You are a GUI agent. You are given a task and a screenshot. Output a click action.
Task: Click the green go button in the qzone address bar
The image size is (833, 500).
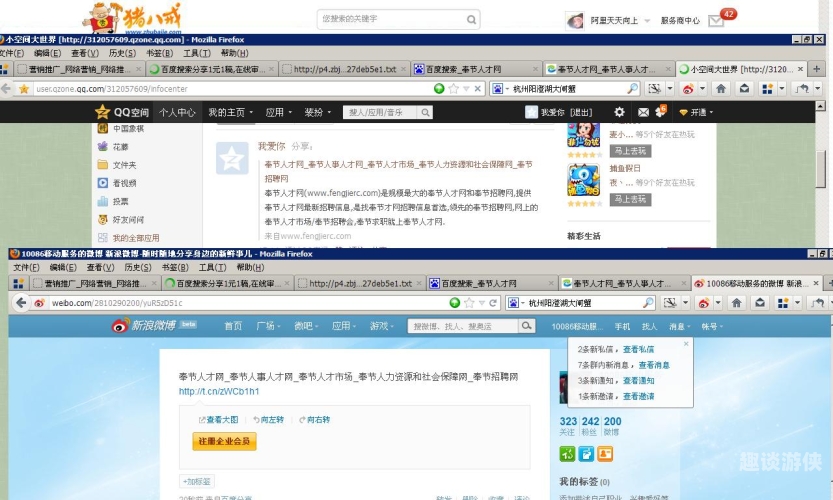coord(439,89)
